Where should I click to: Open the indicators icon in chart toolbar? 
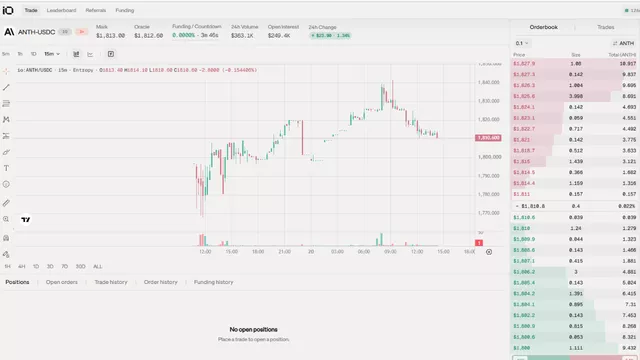tap(90, 54)
